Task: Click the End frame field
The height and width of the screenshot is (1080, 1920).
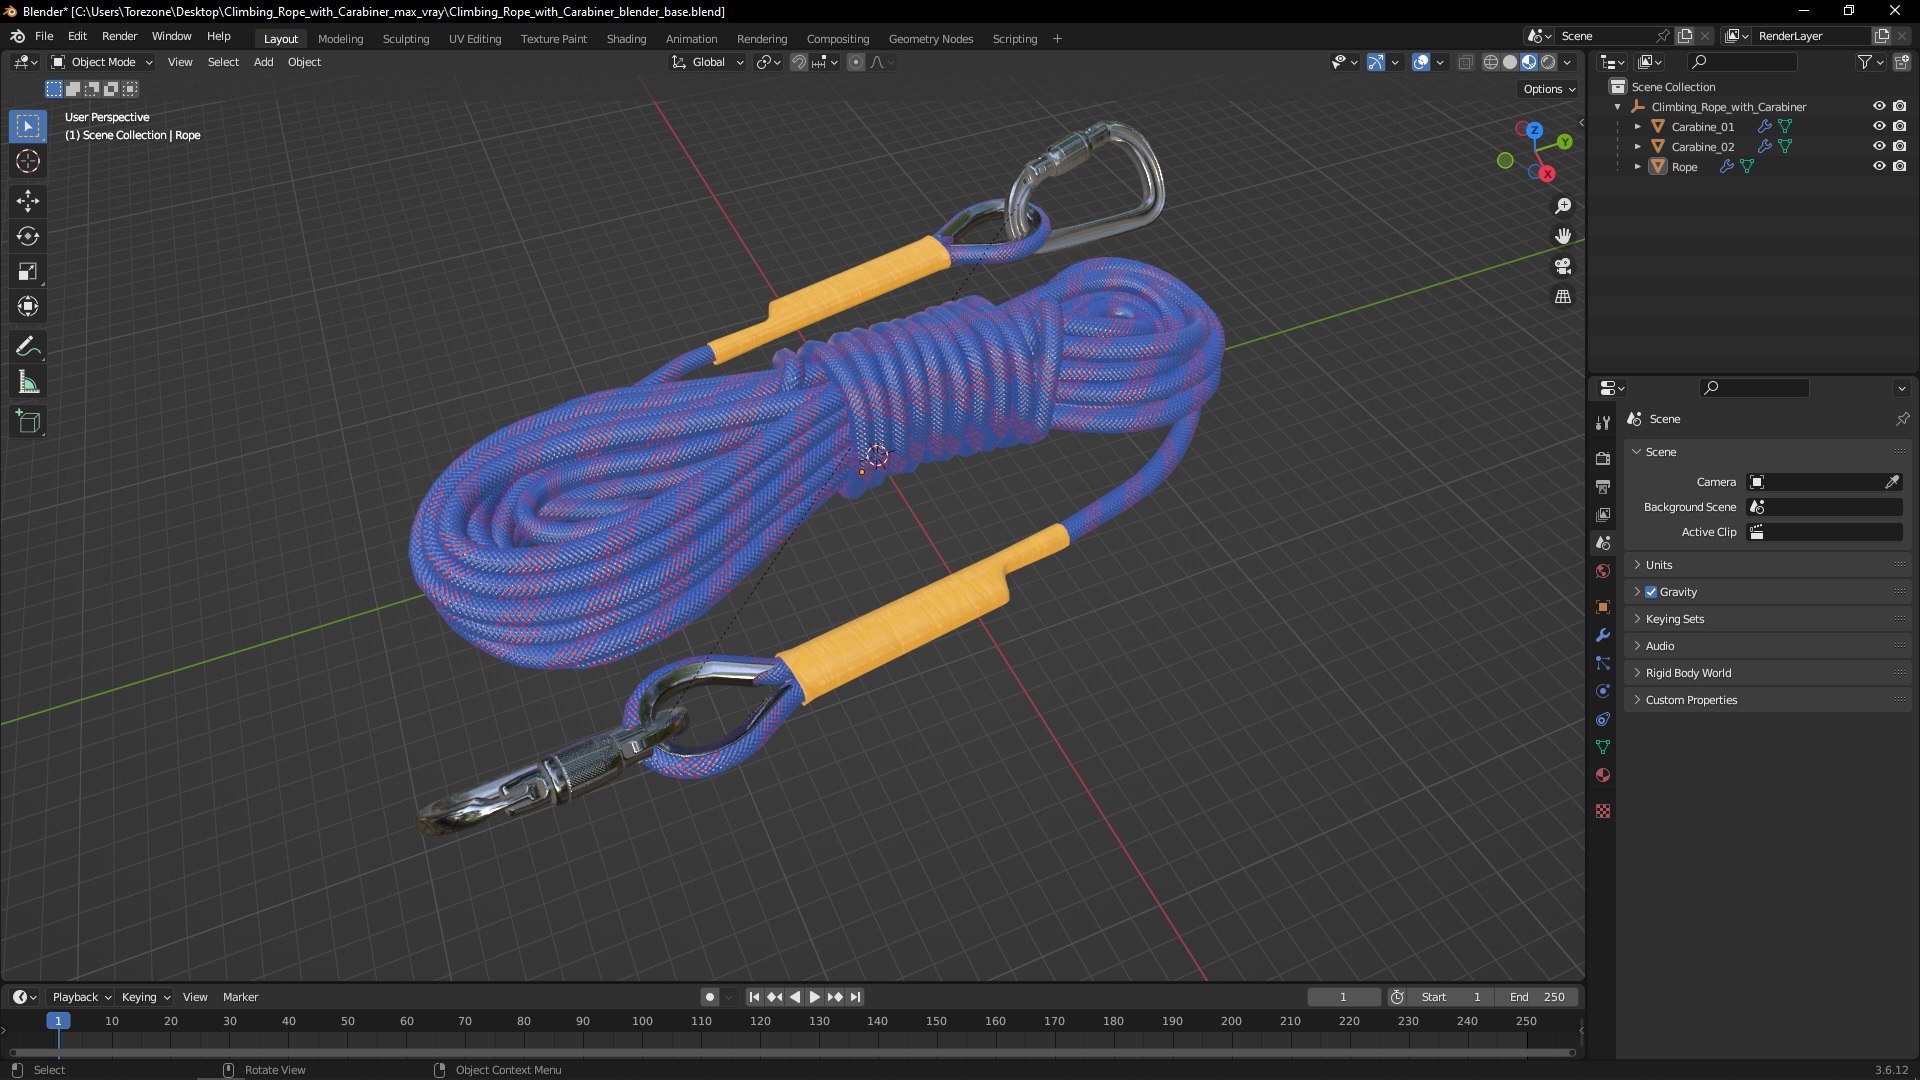Action: (1537, 997)
